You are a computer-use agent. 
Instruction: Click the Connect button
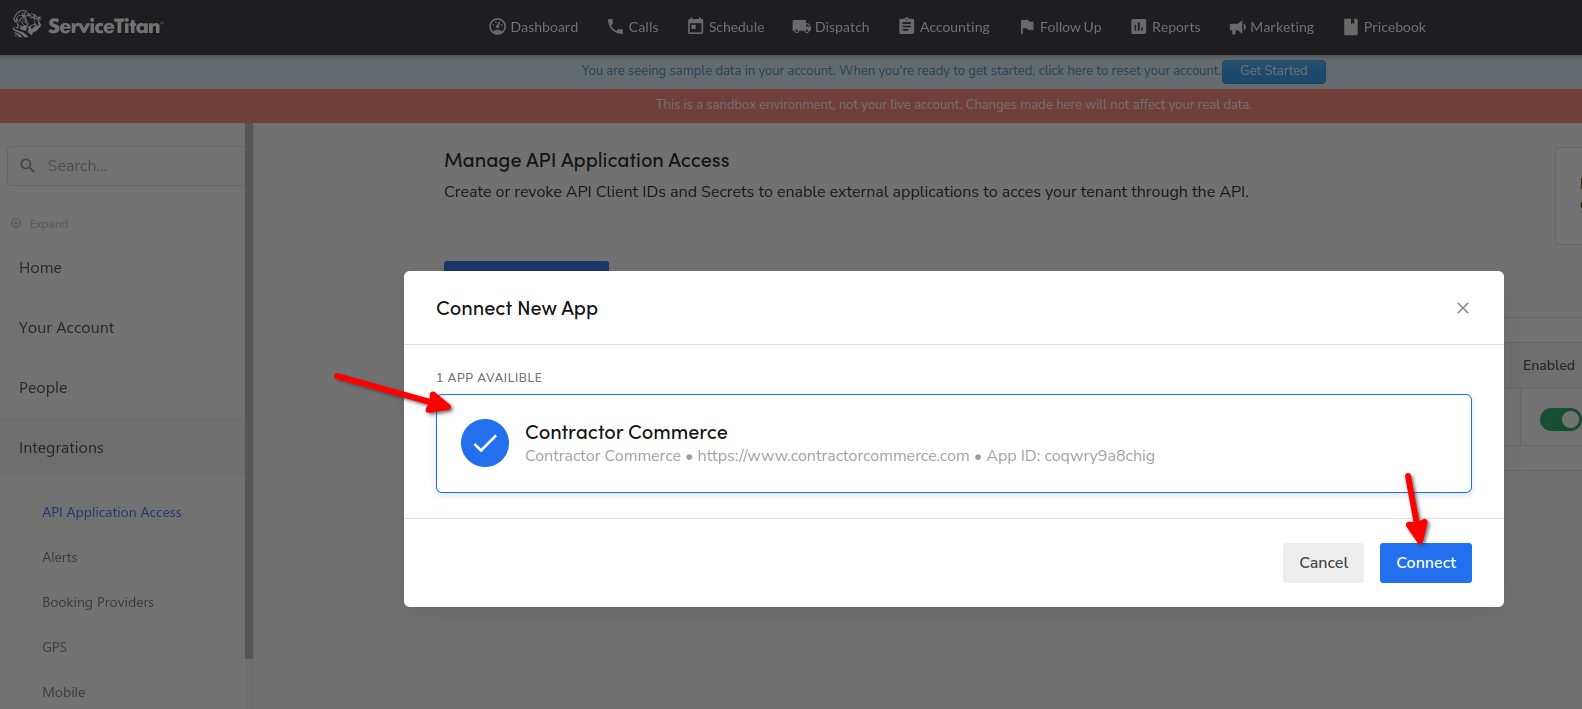pyautogui.click(x=1426, y=563)
